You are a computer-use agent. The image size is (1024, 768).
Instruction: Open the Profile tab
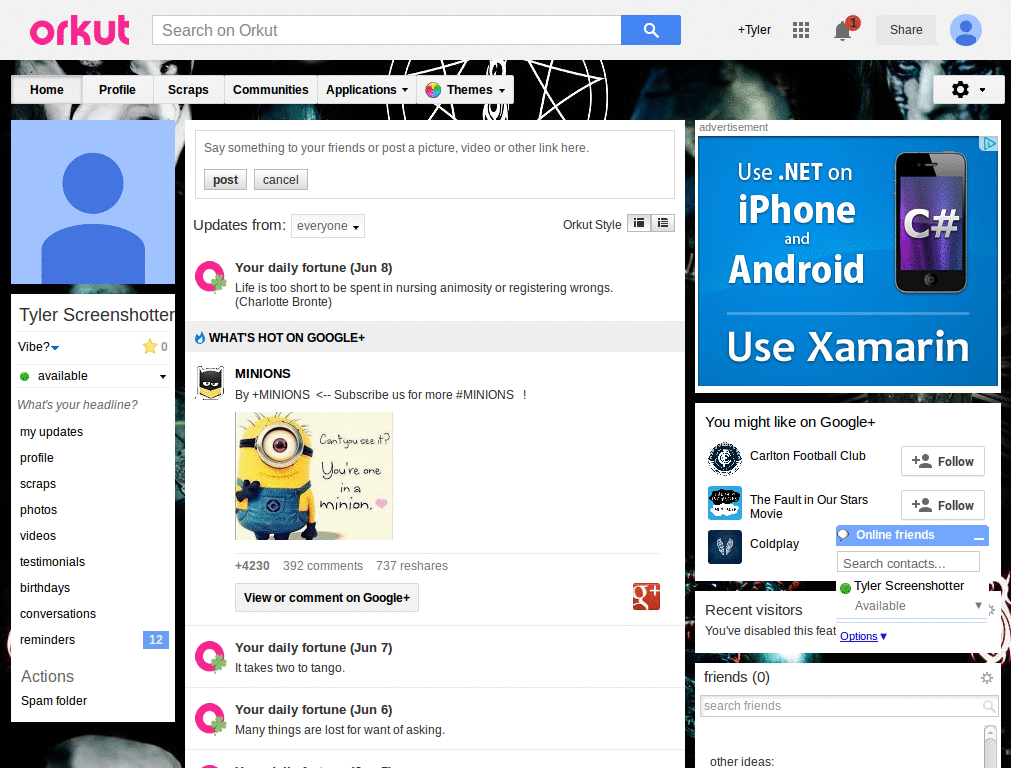tap(118, 89)
